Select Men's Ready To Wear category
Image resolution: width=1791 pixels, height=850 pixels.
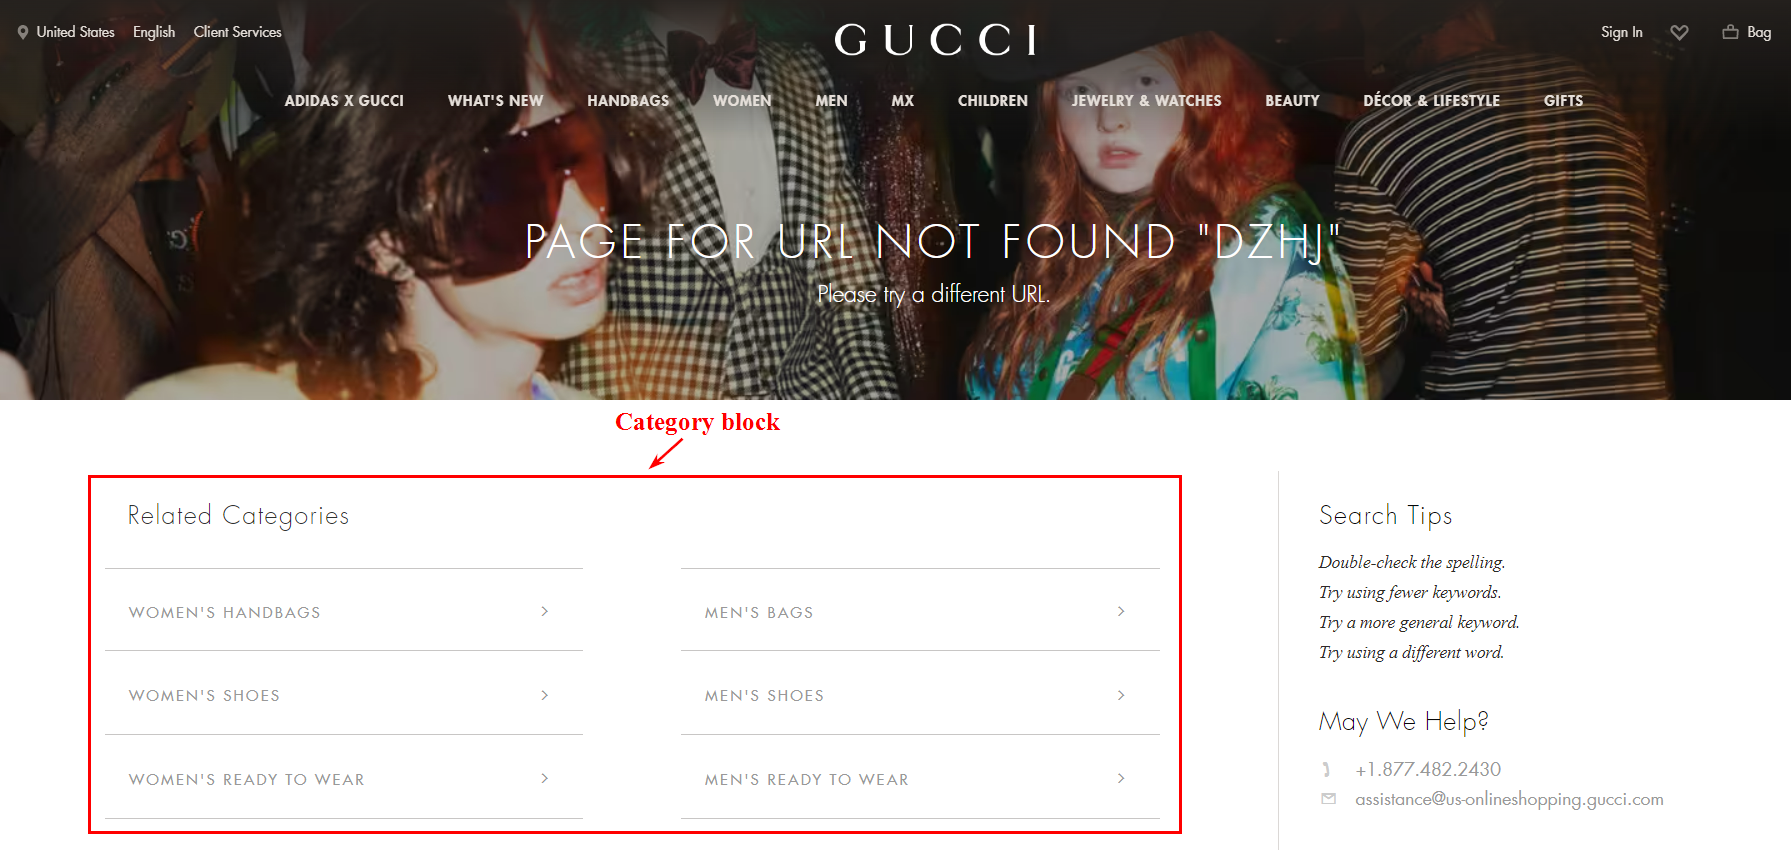click(920, 778)
